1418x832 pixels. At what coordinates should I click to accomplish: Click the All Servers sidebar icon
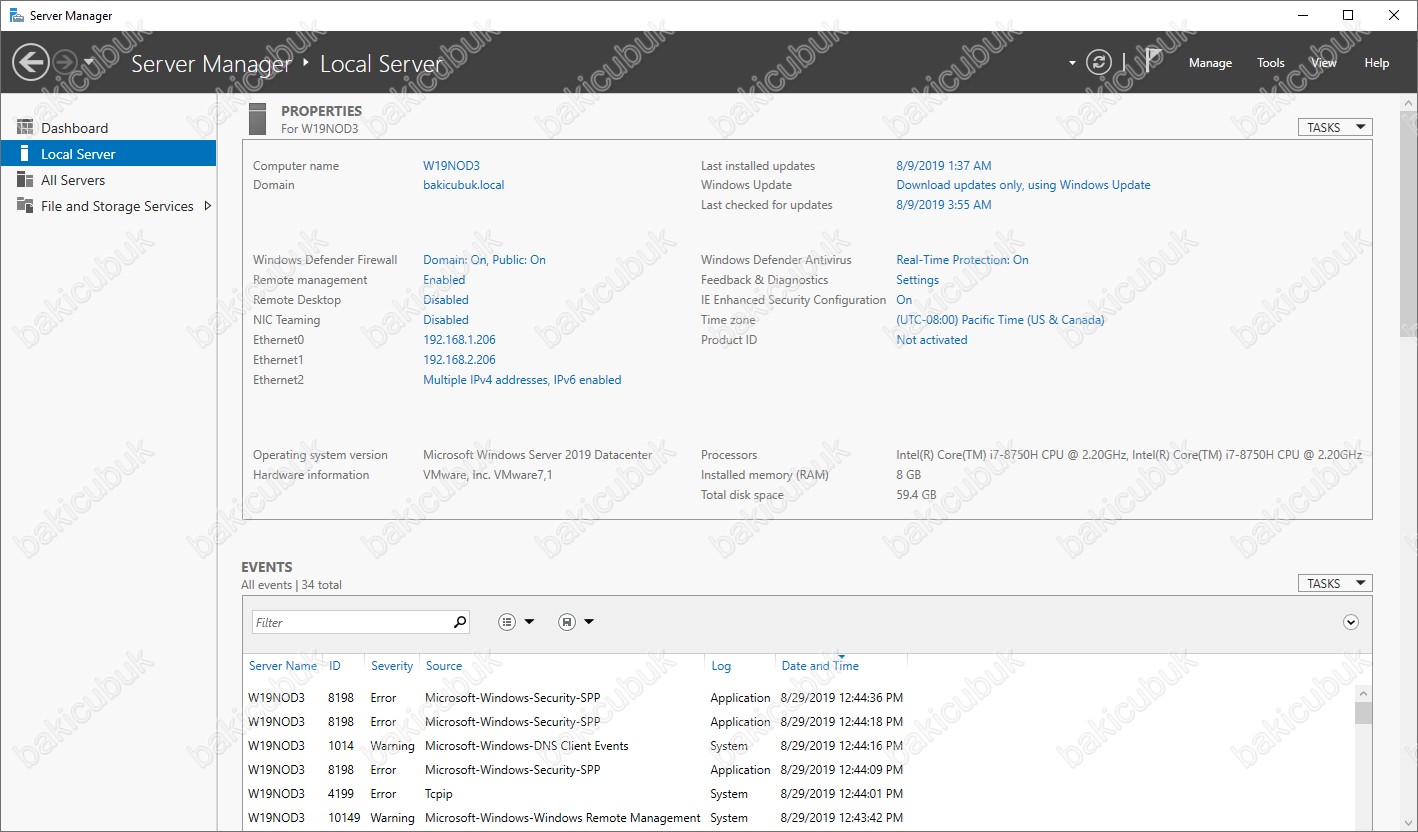click(25, 180)
